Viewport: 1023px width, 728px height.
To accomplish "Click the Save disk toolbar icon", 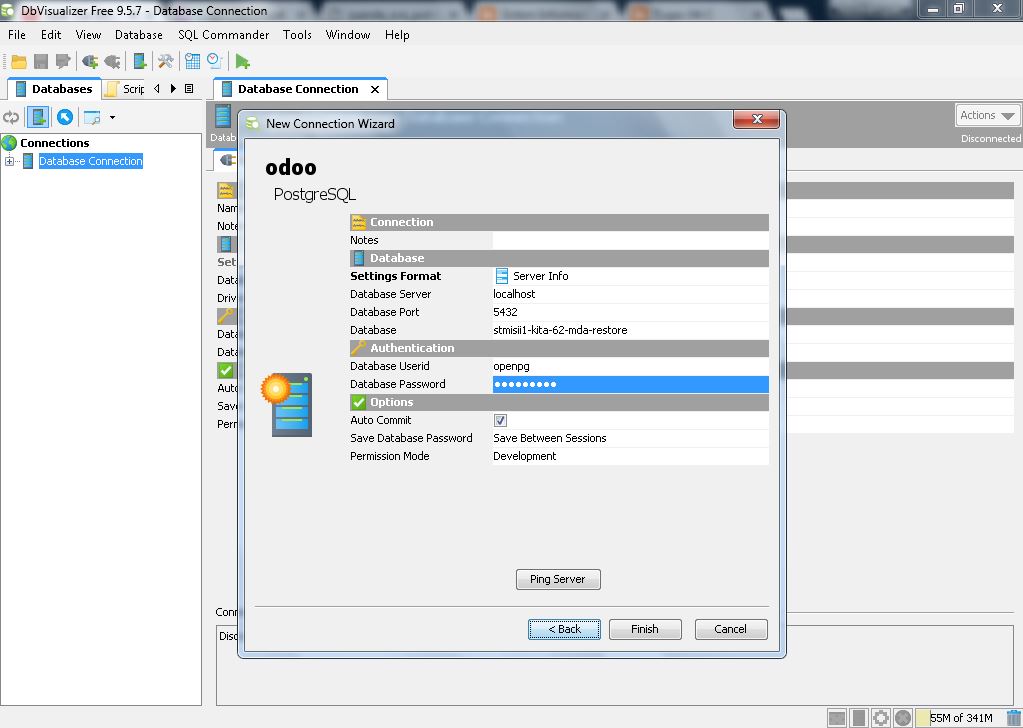I will 40,62.
